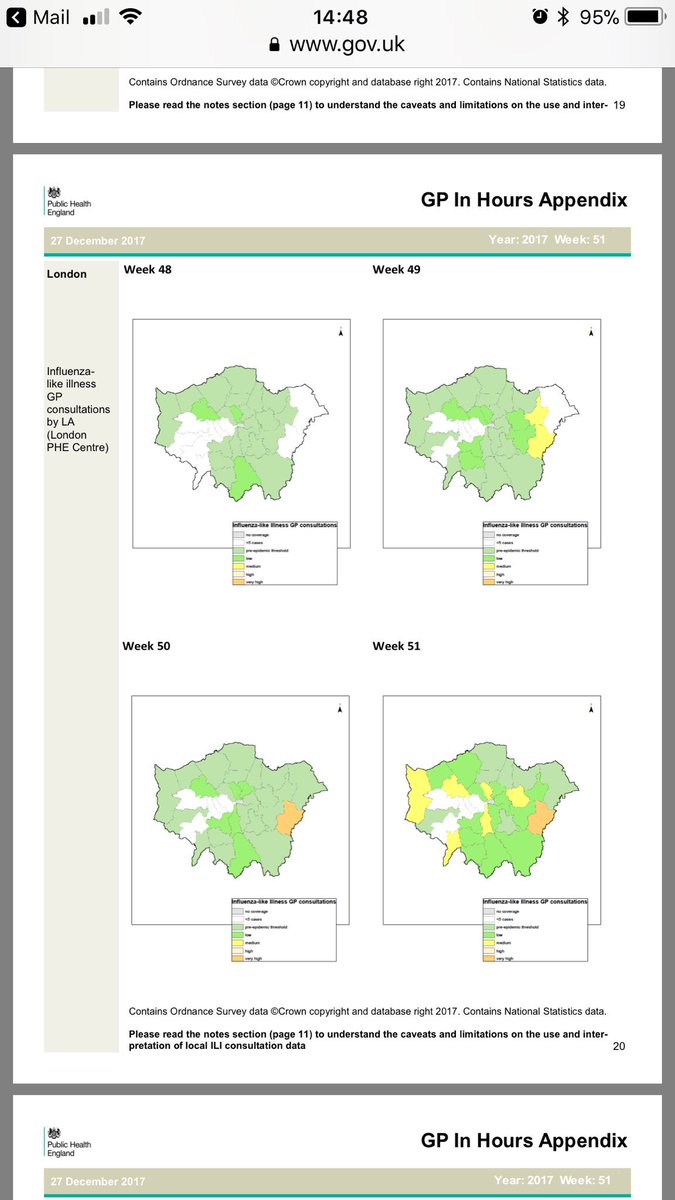
Task: Tap the Week 48 London map
Action: (x=242, y=433)
